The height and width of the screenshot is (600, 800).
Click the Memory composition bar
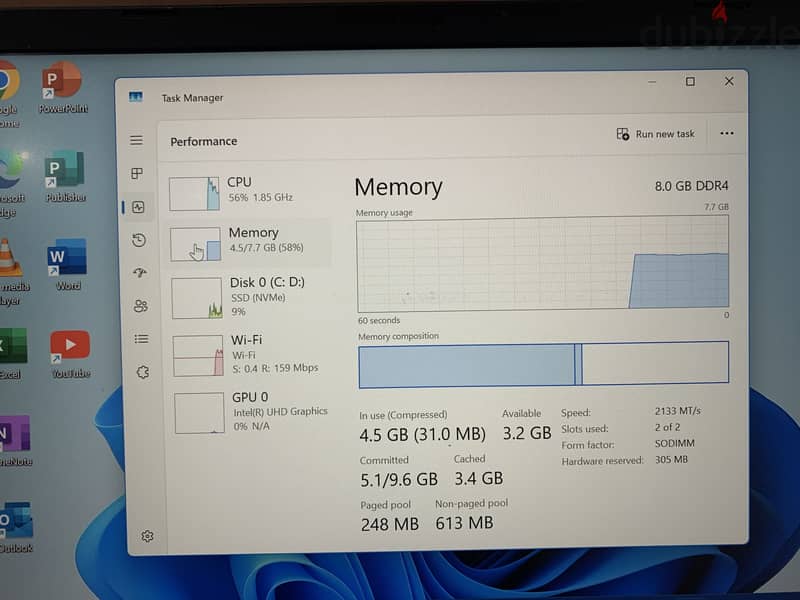click(544, 364)
